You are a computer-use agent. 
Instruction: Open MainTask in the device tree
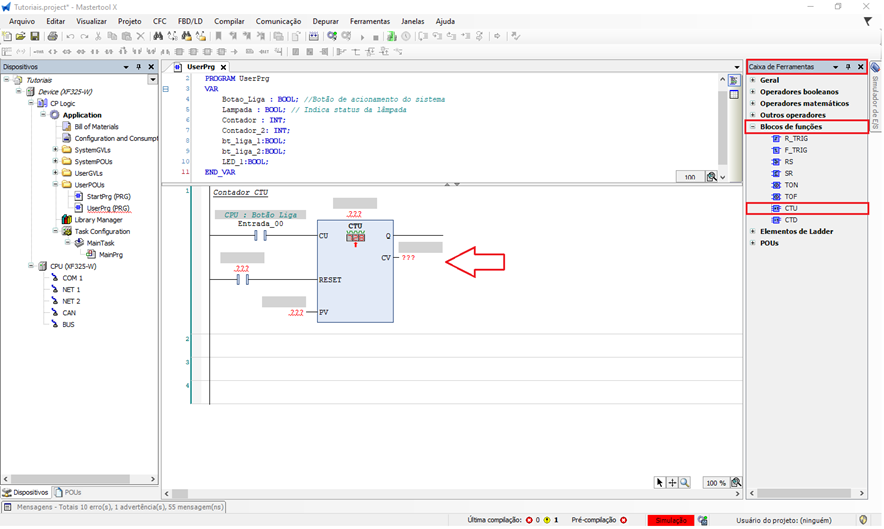[x=99, y=243]
